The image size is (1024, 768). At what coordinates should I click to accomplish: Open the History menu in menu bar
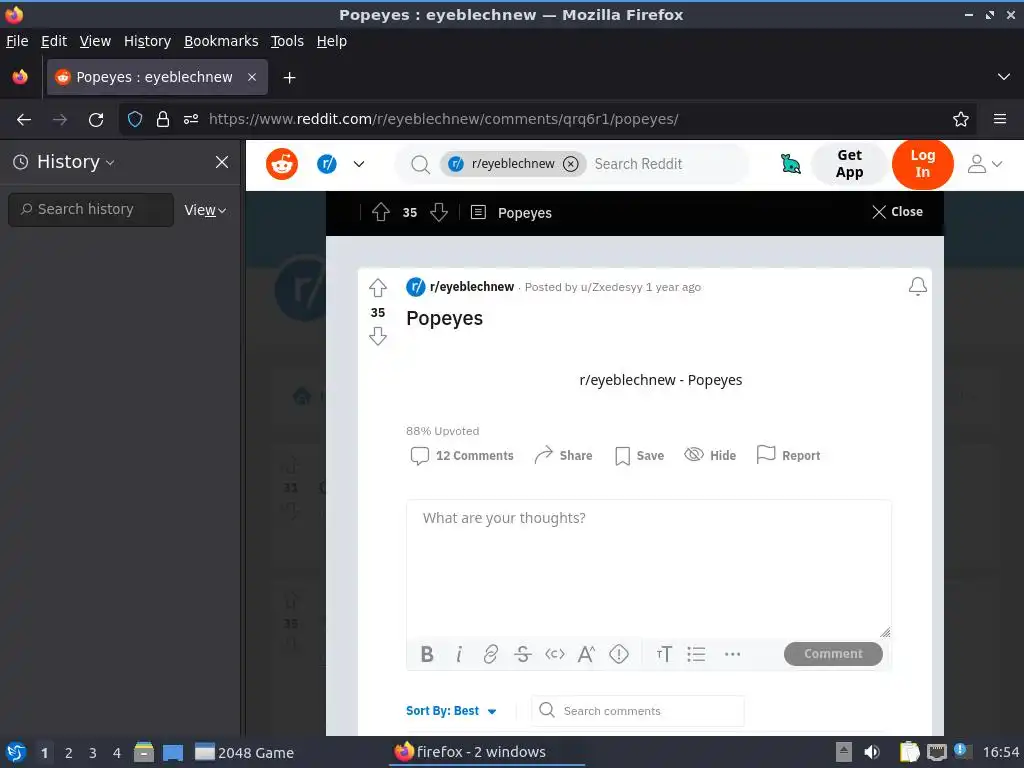coord(147,41)
